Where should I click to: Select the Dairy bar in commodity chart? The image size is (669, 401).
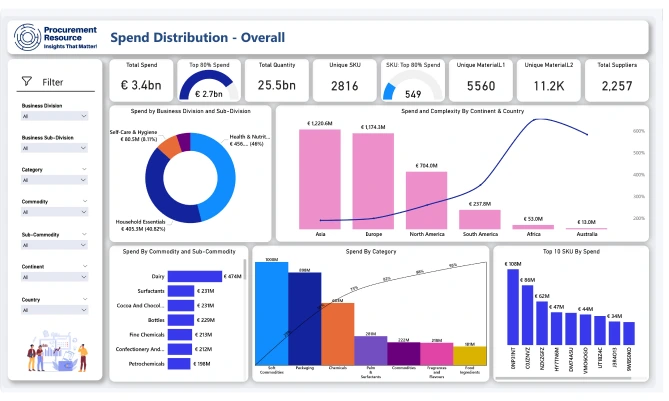(195, 277)
